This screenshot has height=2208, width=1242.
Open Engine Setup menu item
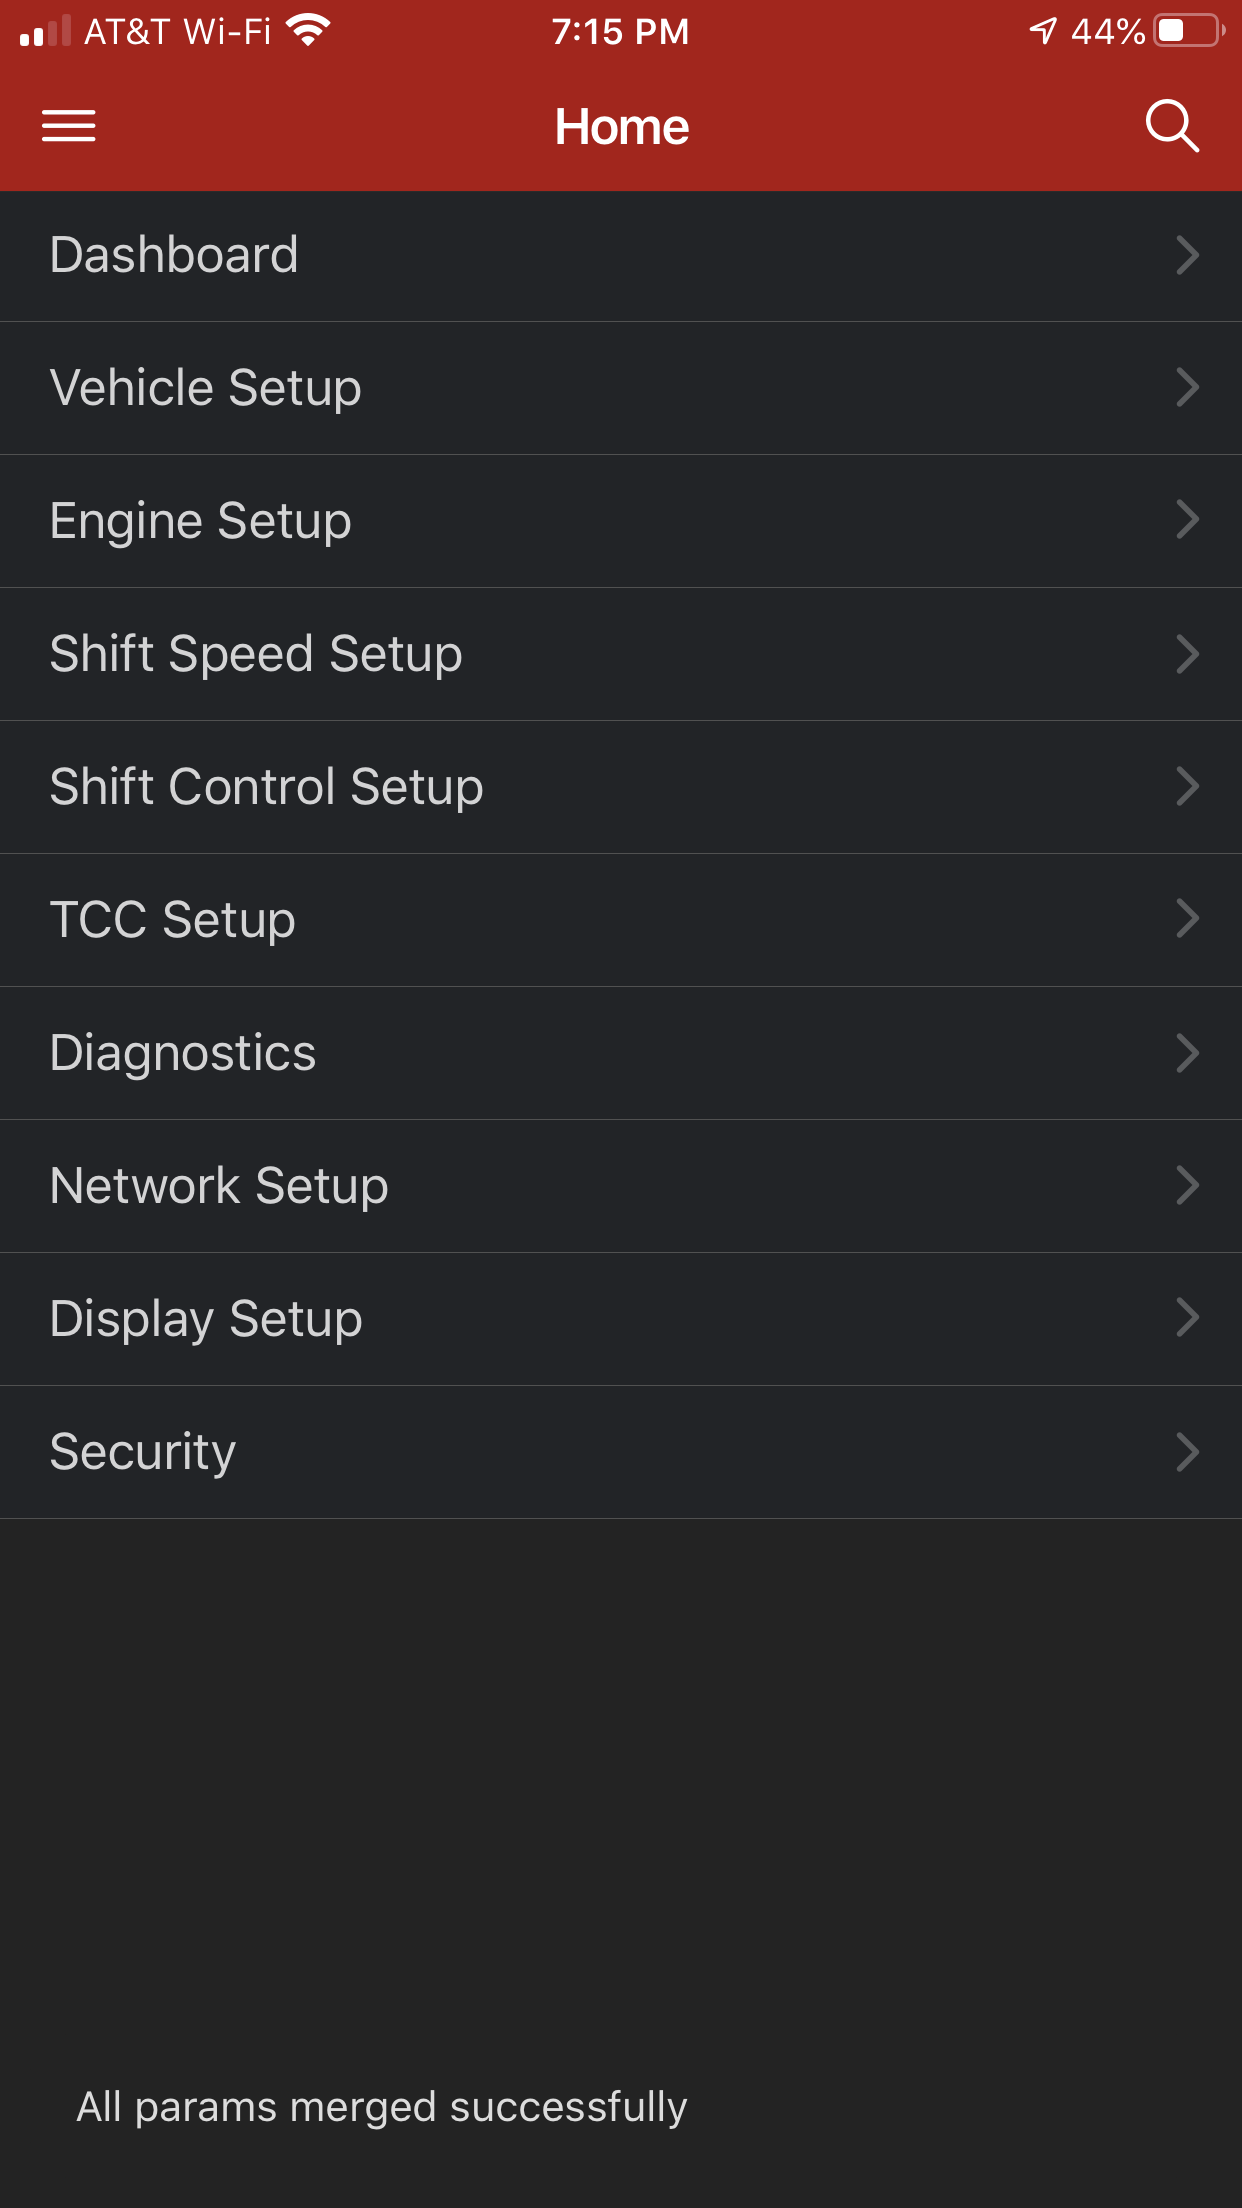coord(201,521)
